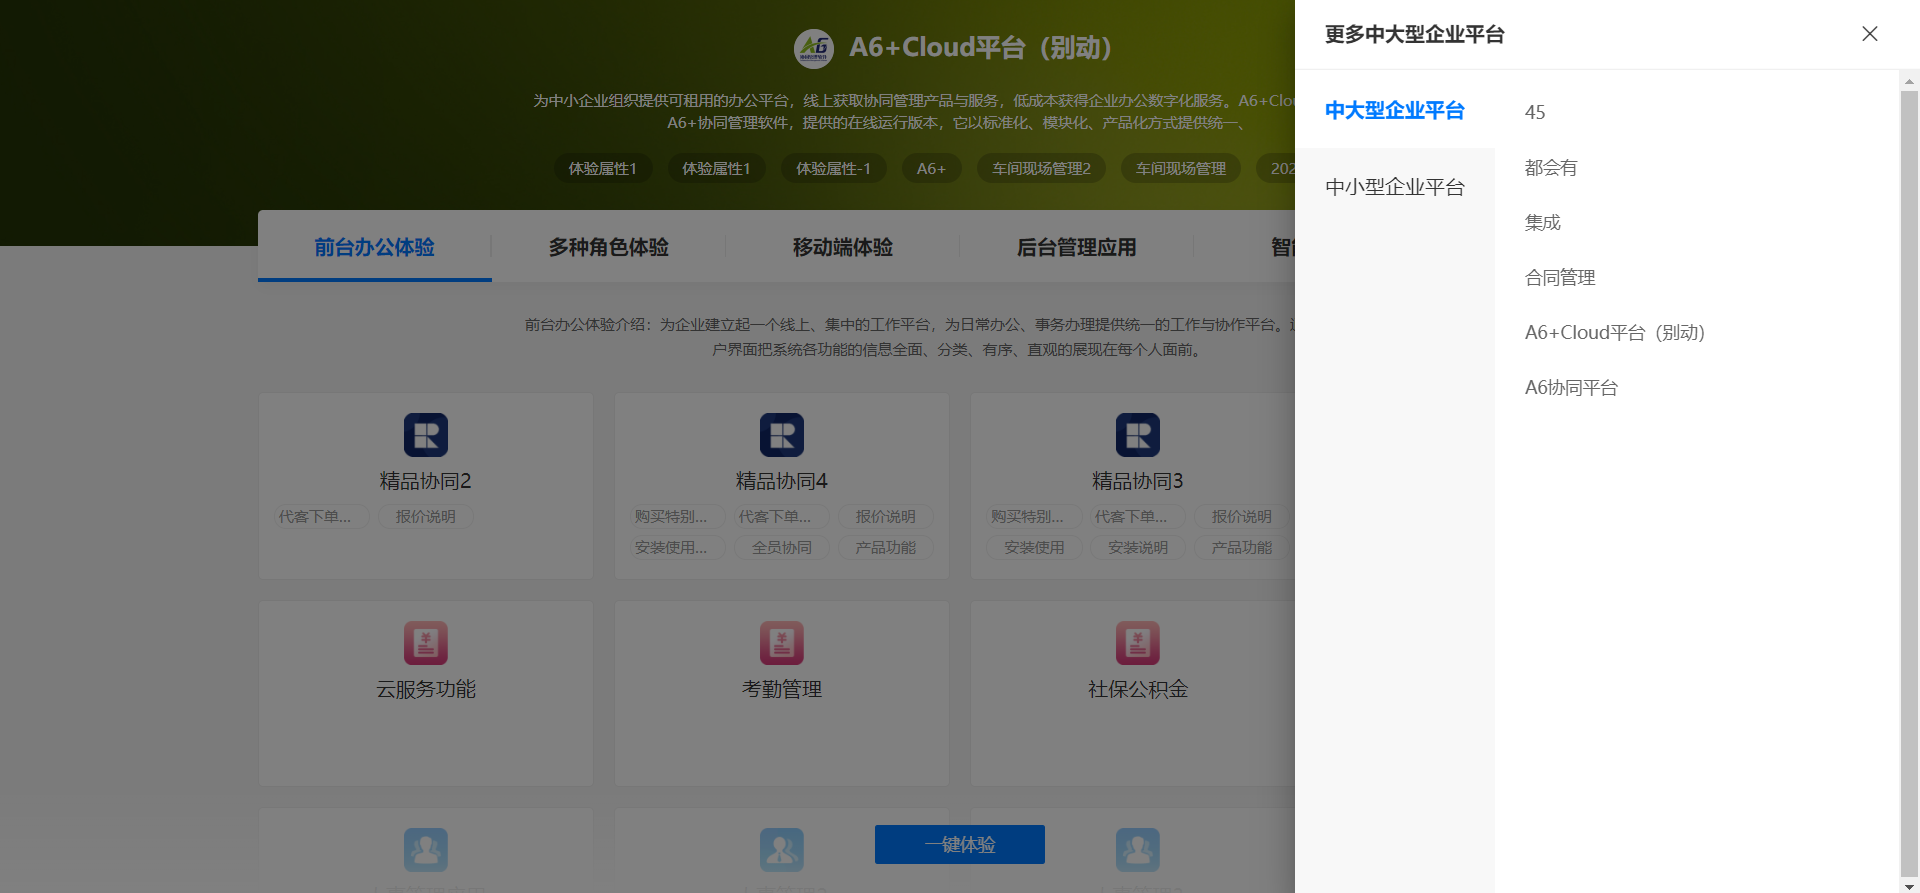The height and width of the screenshot is (893, 1920).
Task: Click the 精品协同2 card icon
Action: click(x=426, y=435)
